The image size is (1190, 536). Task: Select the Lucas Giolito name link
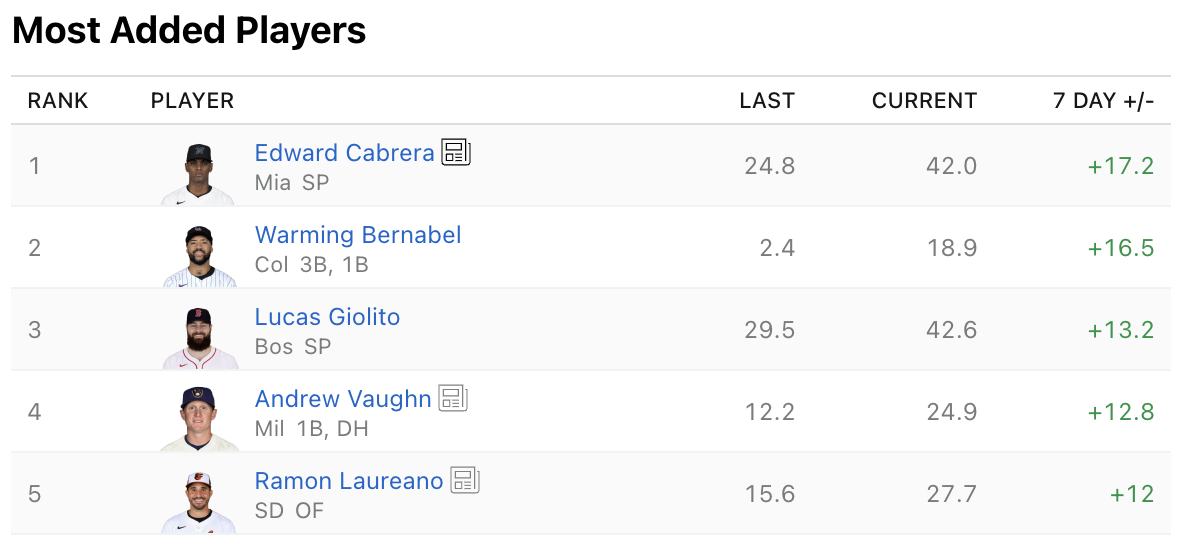pos(327,317)
